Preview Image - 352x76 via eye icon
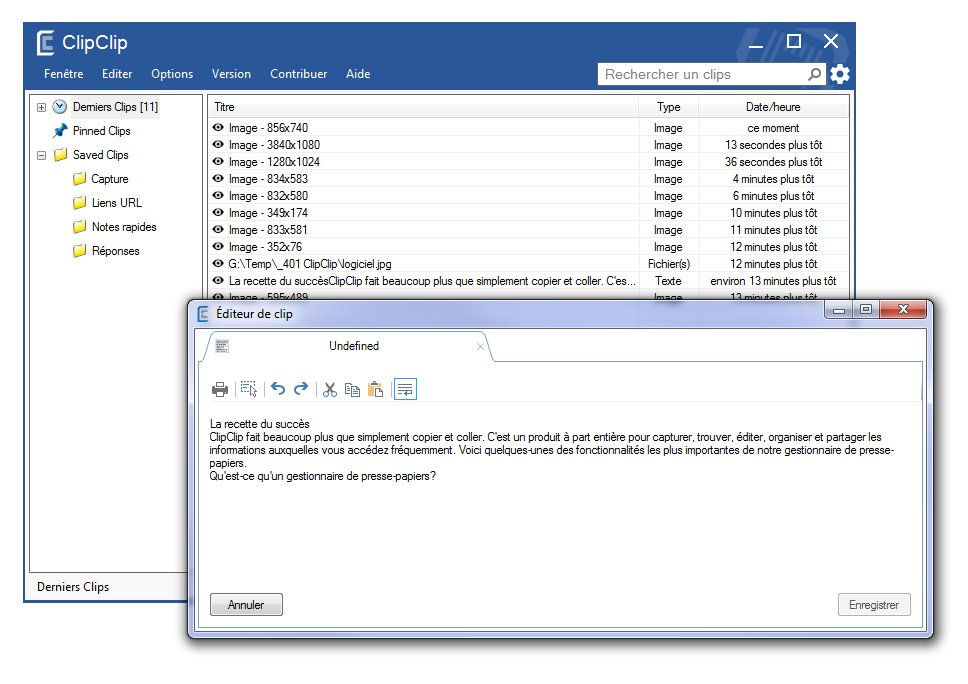The image size is (968, 684). click(x=218, y=246)
